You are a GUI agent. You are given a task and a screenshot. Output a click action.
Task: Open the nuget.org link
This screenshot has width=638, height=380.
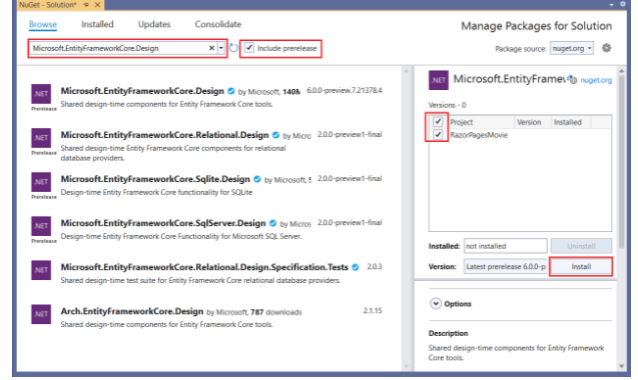[x=596, y=80]
